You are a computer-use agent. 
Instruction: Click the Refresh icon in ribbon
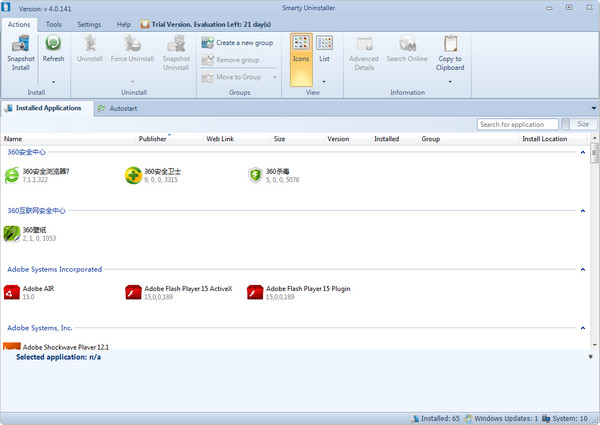(x=53, y=44)
